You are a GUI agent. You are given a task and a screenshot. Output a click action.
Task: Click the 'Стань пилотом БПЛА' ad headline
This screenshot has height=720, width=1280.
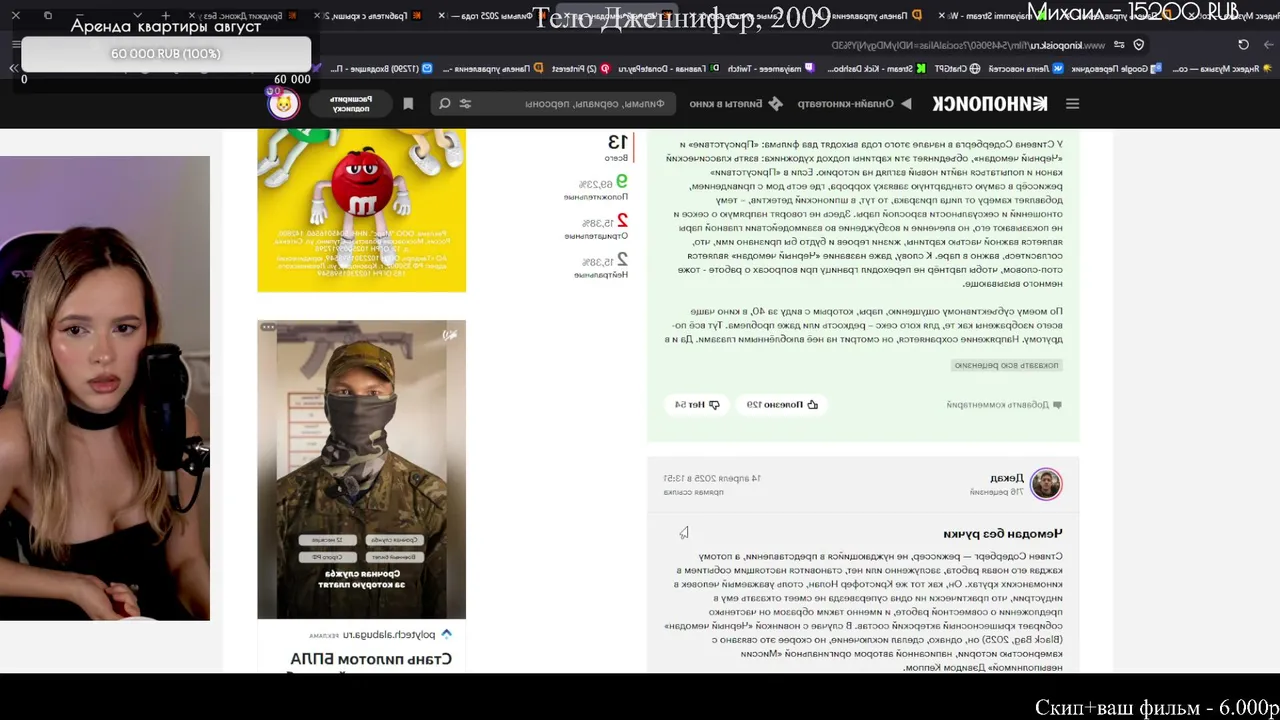[x=371, y=660]
